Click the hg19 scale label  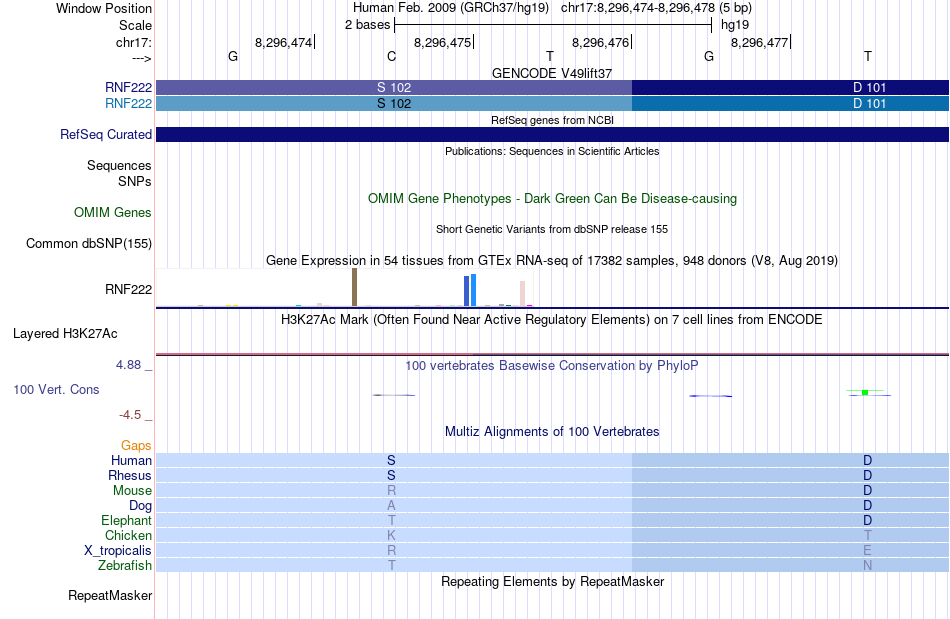[735, 25]
